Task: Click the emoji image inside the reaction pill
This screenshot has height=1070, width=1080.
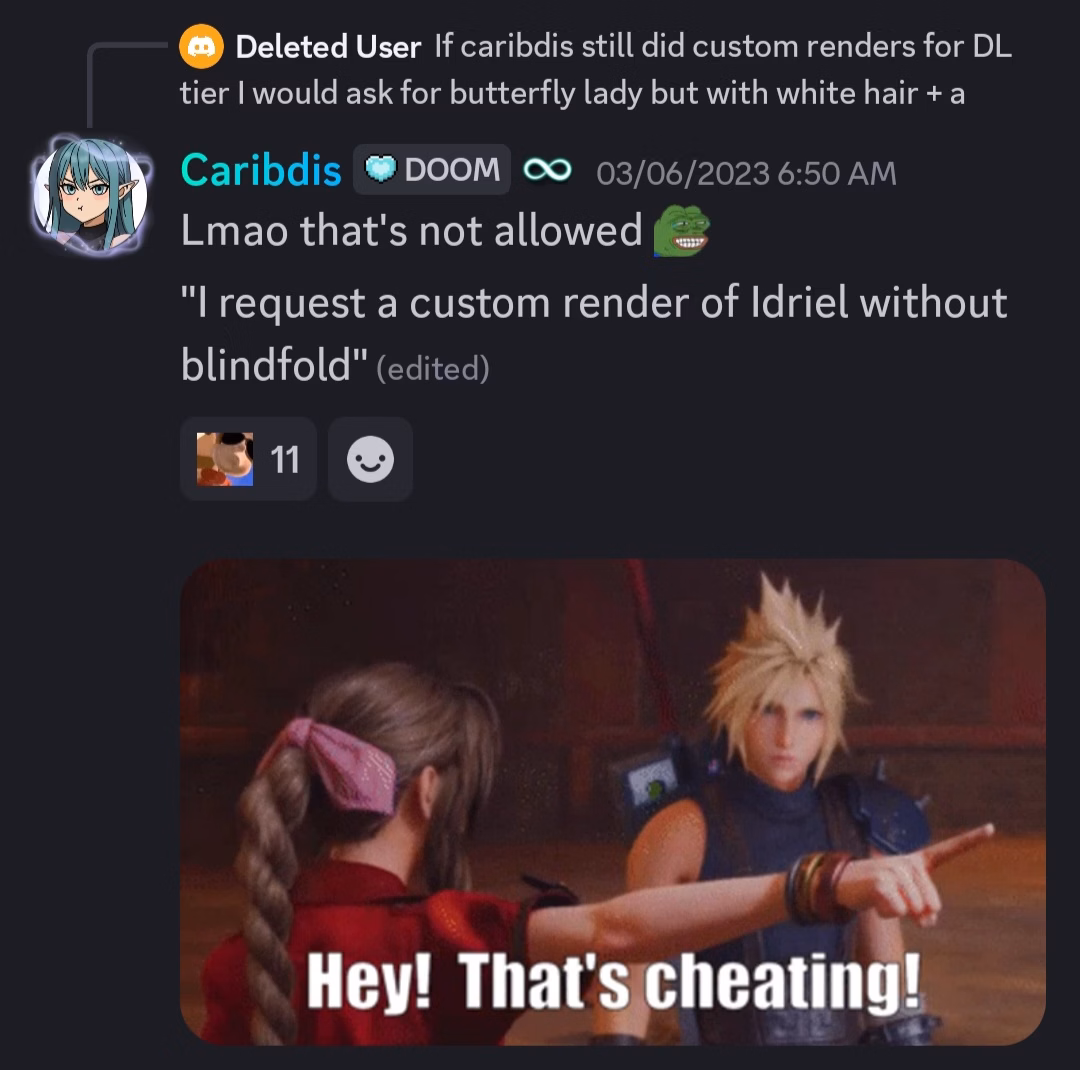Action: click(225, 459)
